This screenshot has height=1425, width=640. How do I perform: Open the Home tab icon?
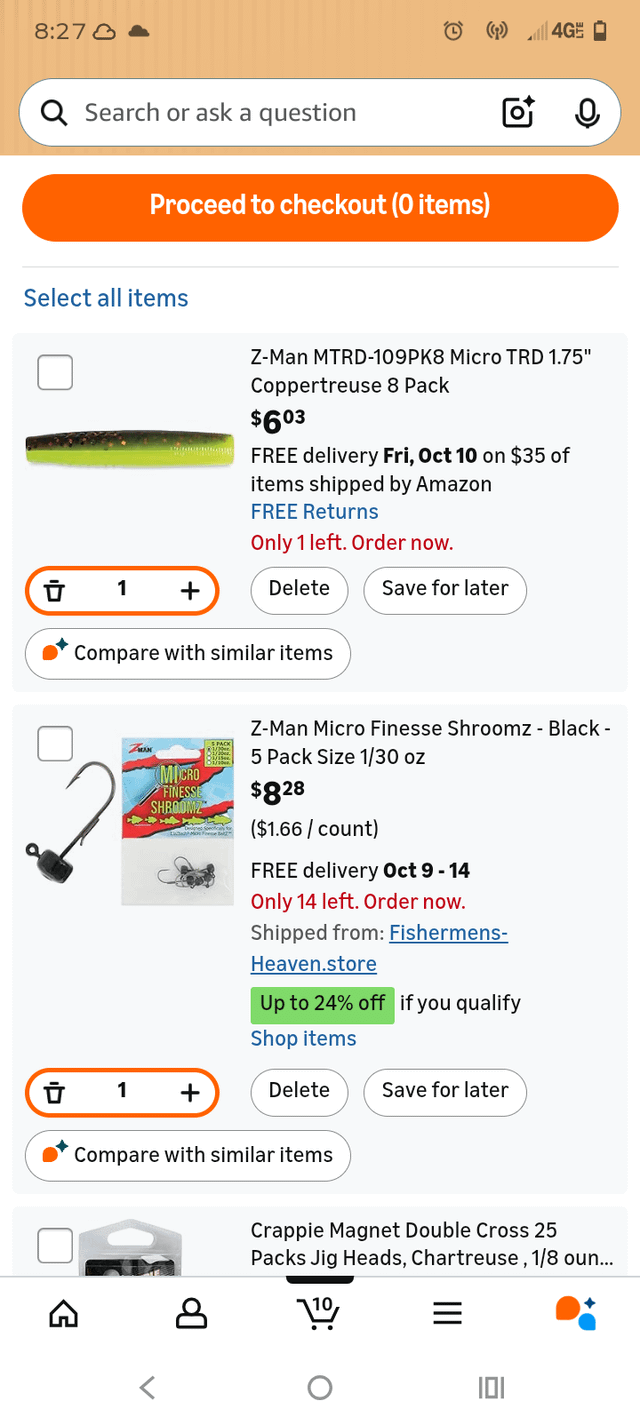pos(63,1312)
